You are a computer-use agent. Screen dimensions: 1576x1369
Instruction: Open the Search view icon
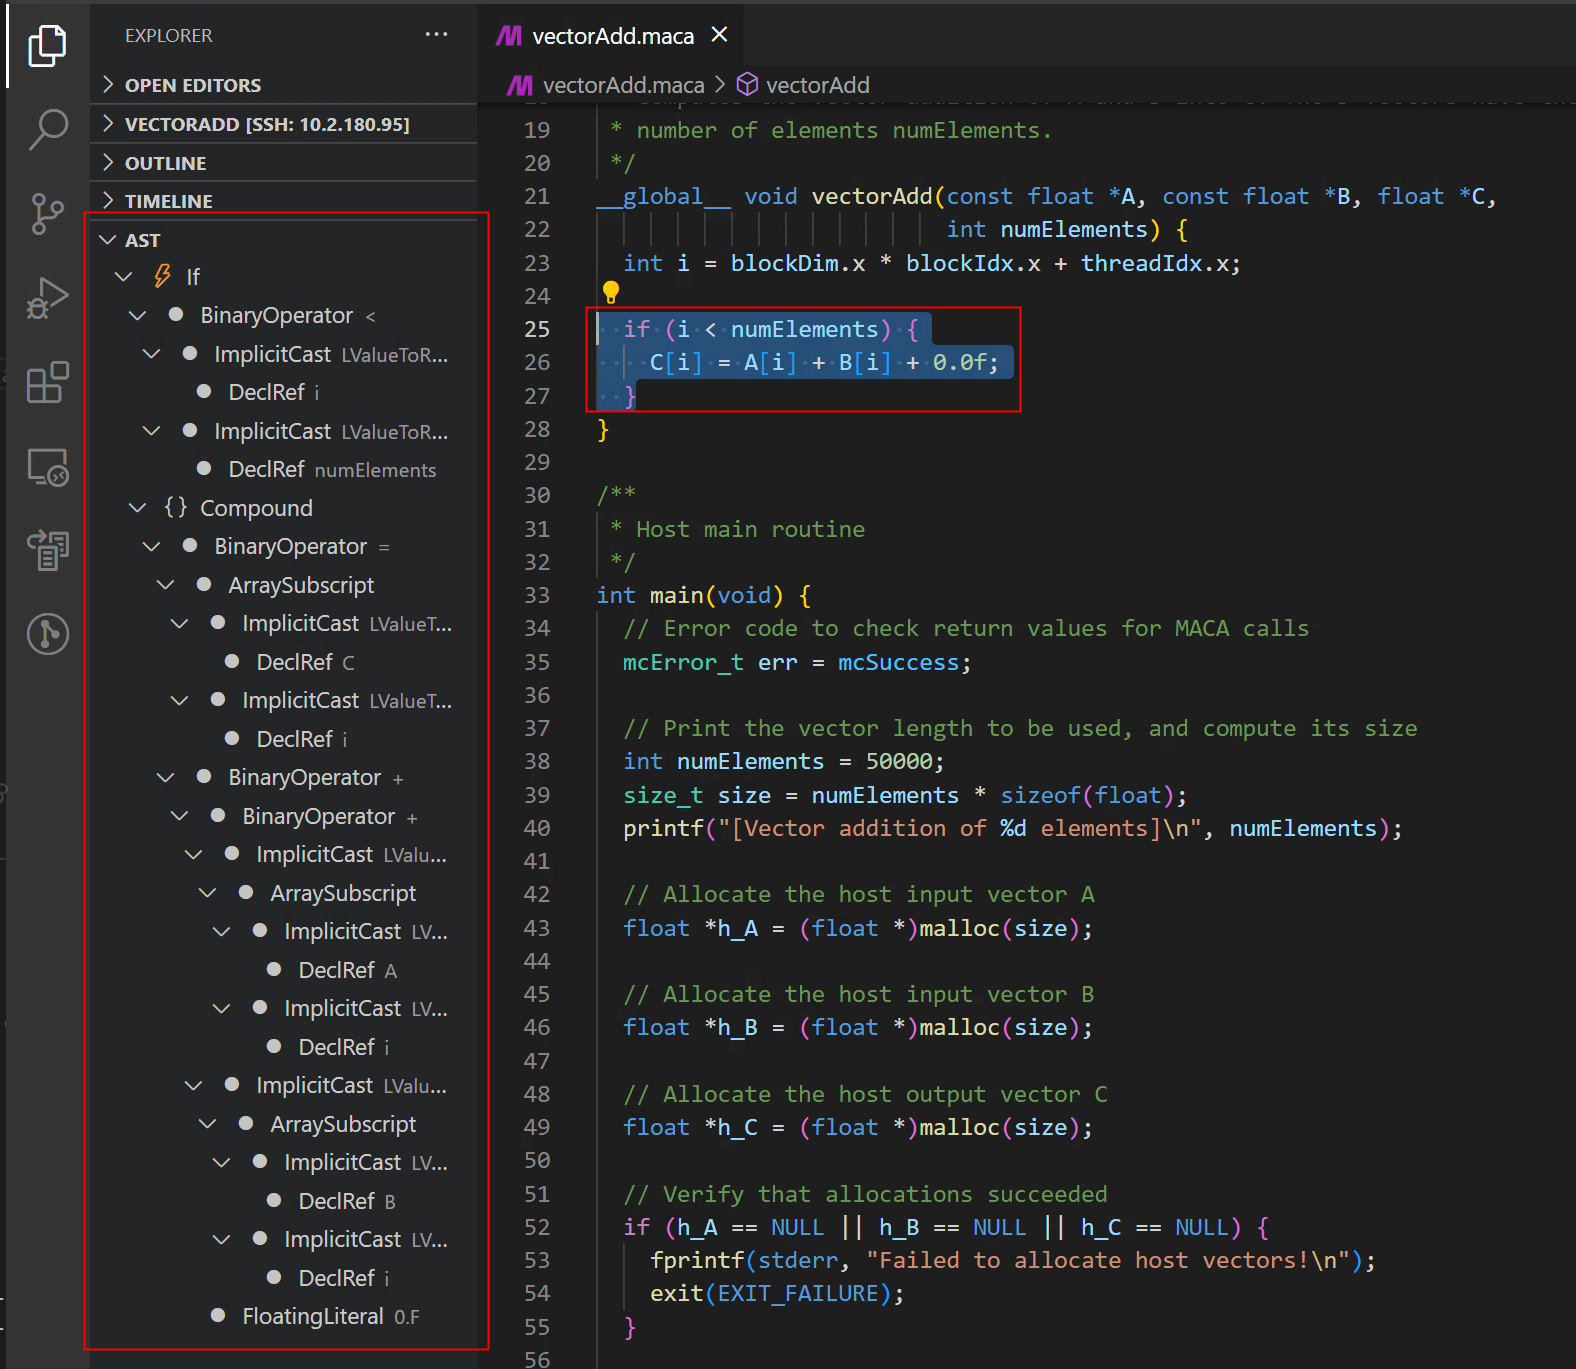tap(47, 129)
